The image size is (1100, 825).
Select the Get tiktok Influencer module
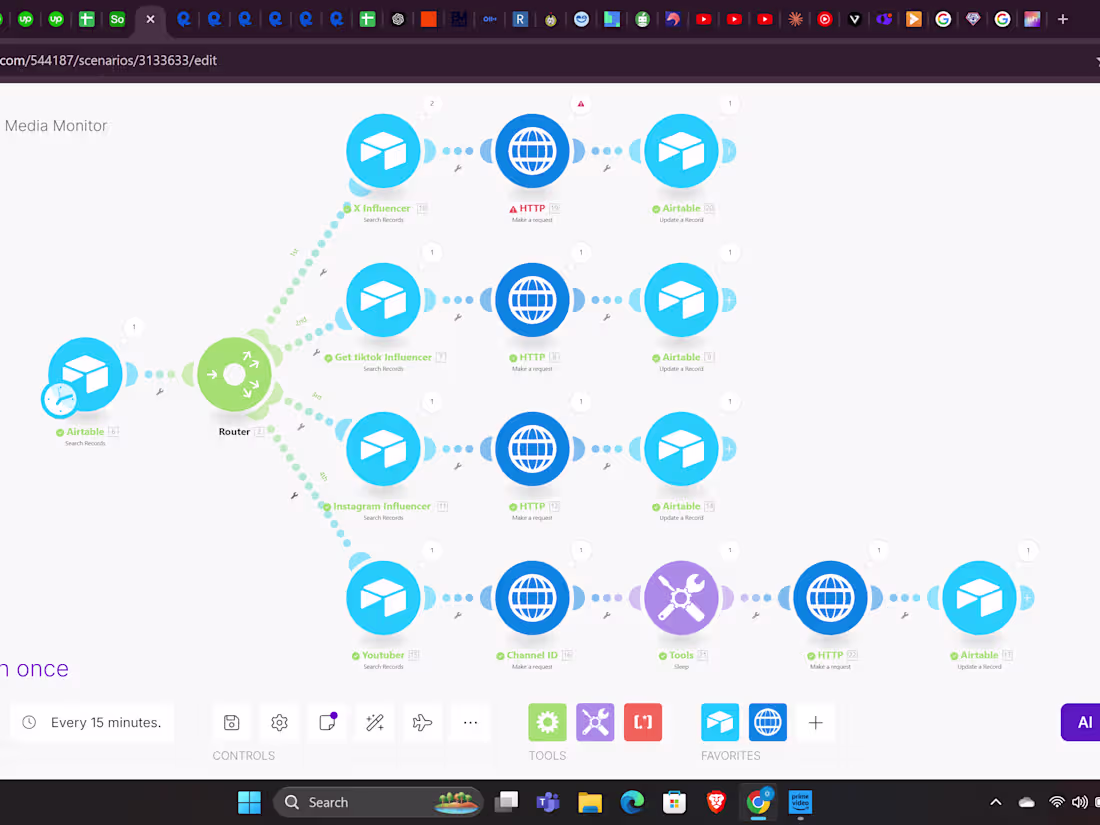click(x=383, y=299)
